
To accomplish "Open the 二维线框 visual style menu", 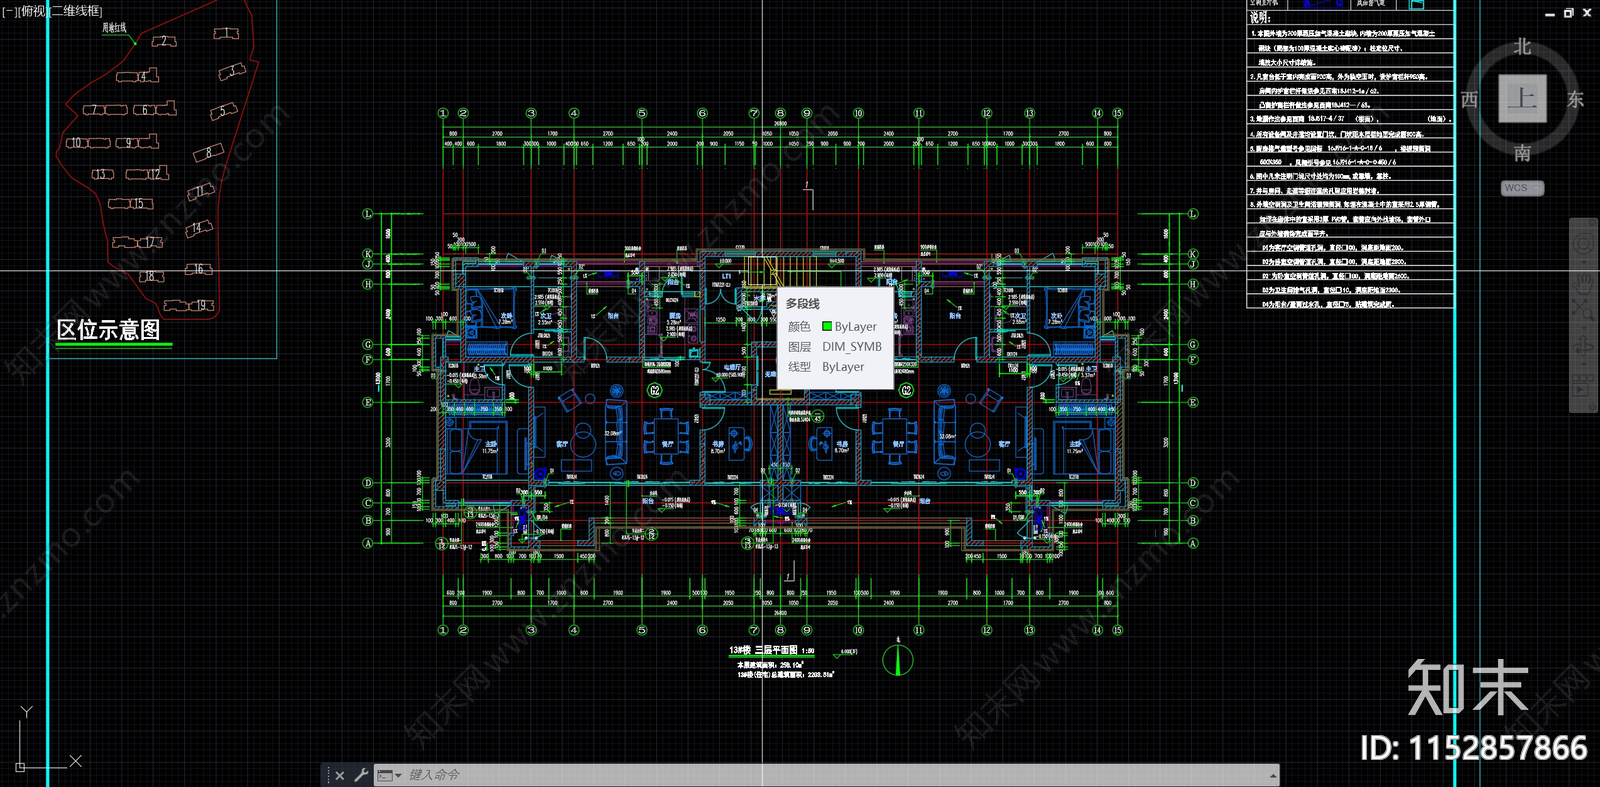I will click(x=75, y=11).
